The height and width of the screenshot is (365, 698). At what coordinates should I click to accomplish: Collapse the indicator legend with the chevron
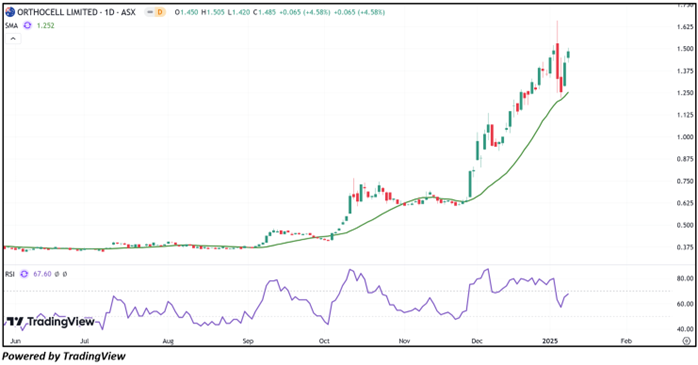(x=13, y=39)
